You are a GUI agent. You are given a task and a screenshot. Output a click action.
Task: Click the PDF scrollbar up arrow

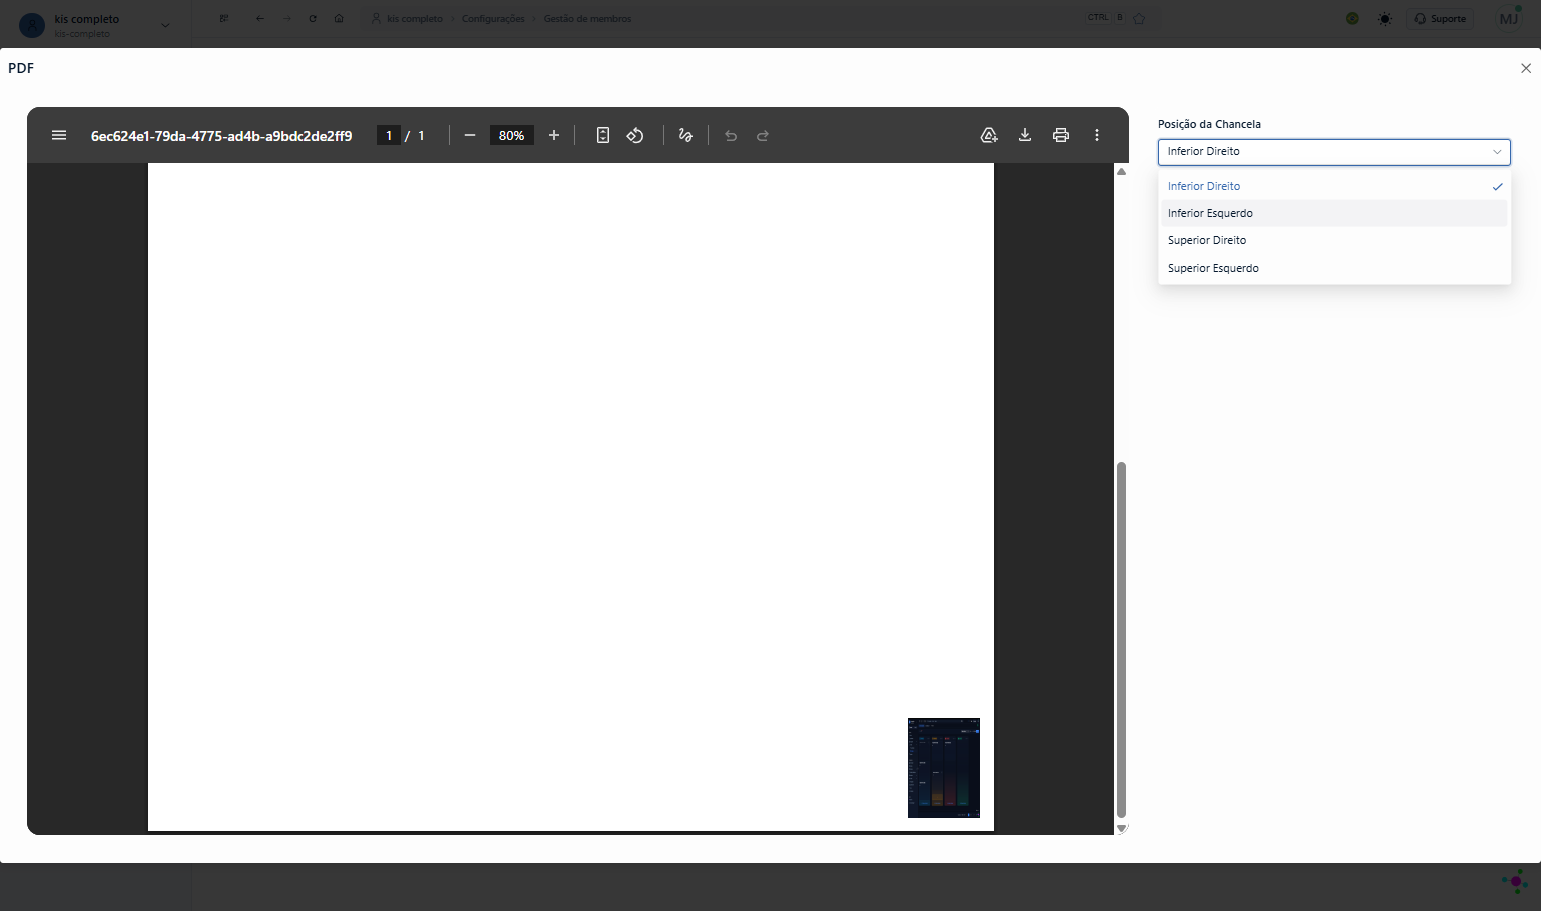[1121, 172]
